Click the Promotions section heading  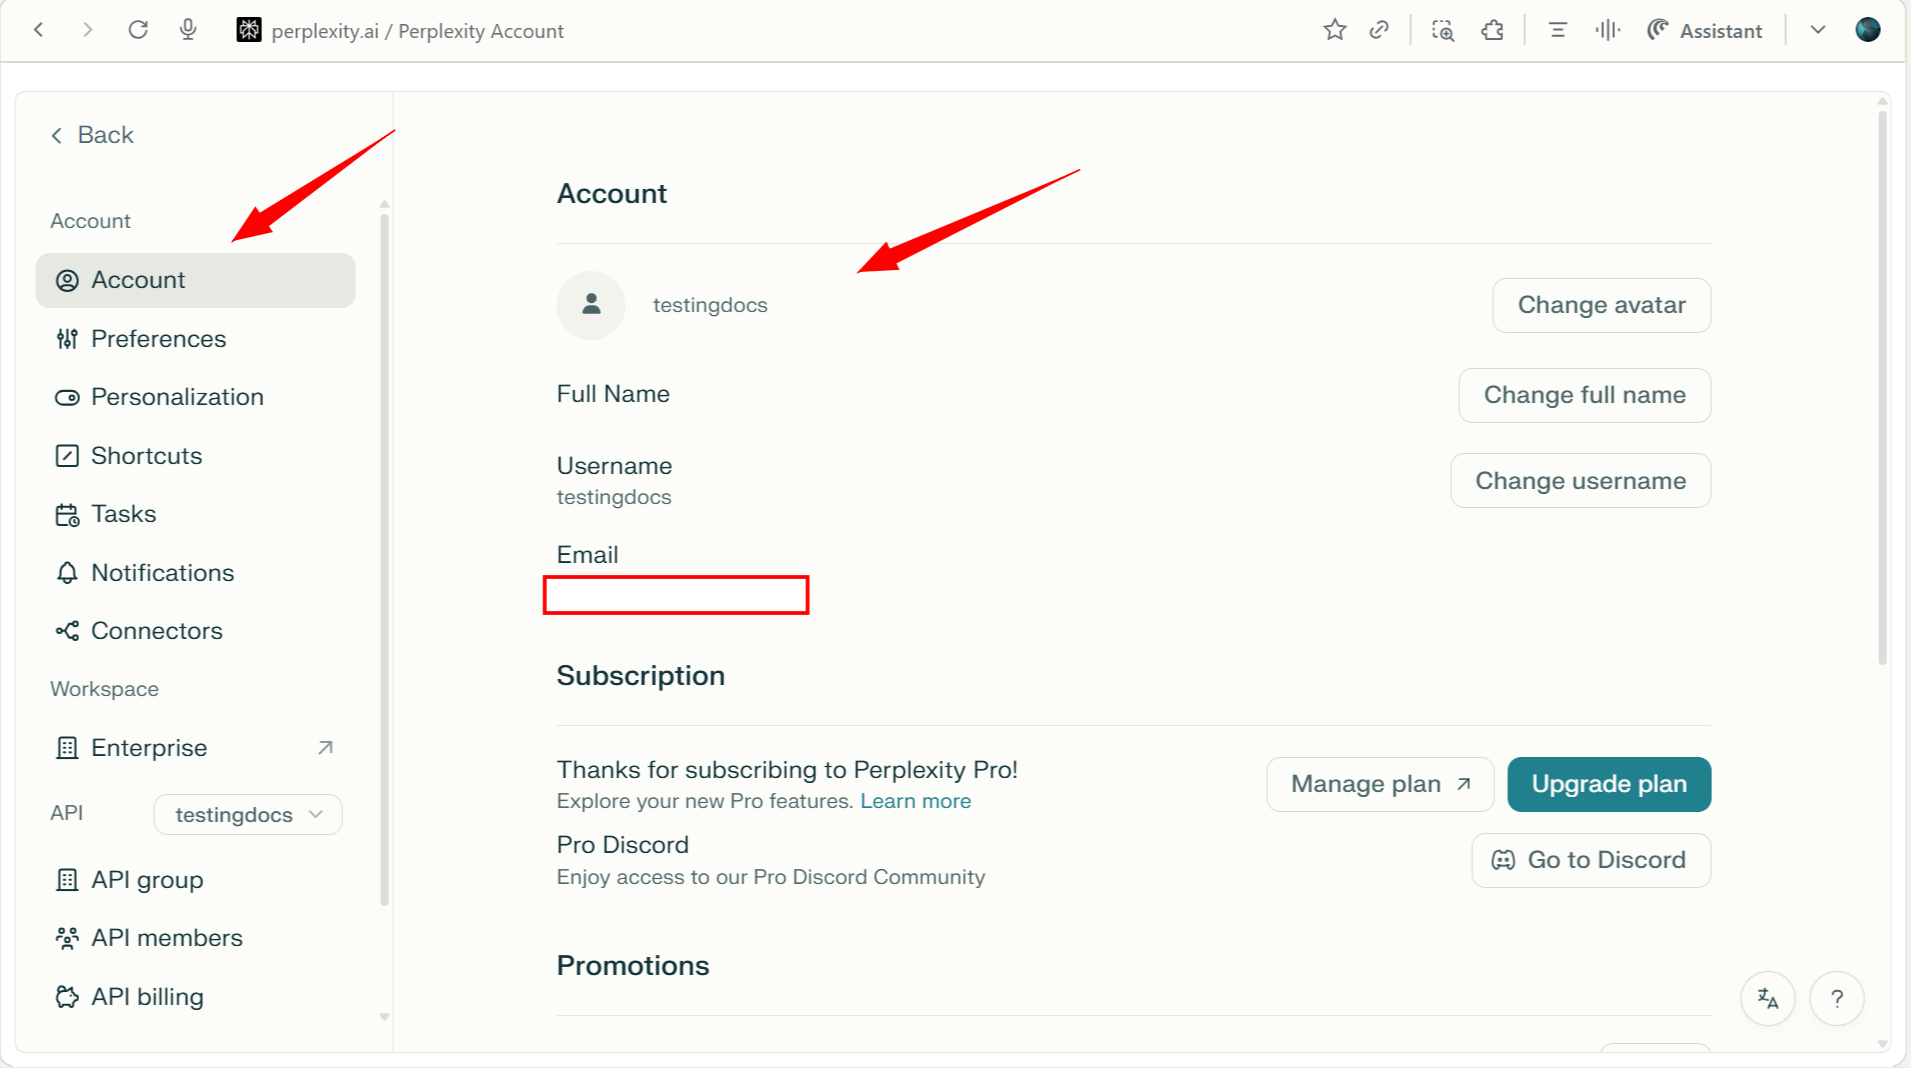click(632, 966)
